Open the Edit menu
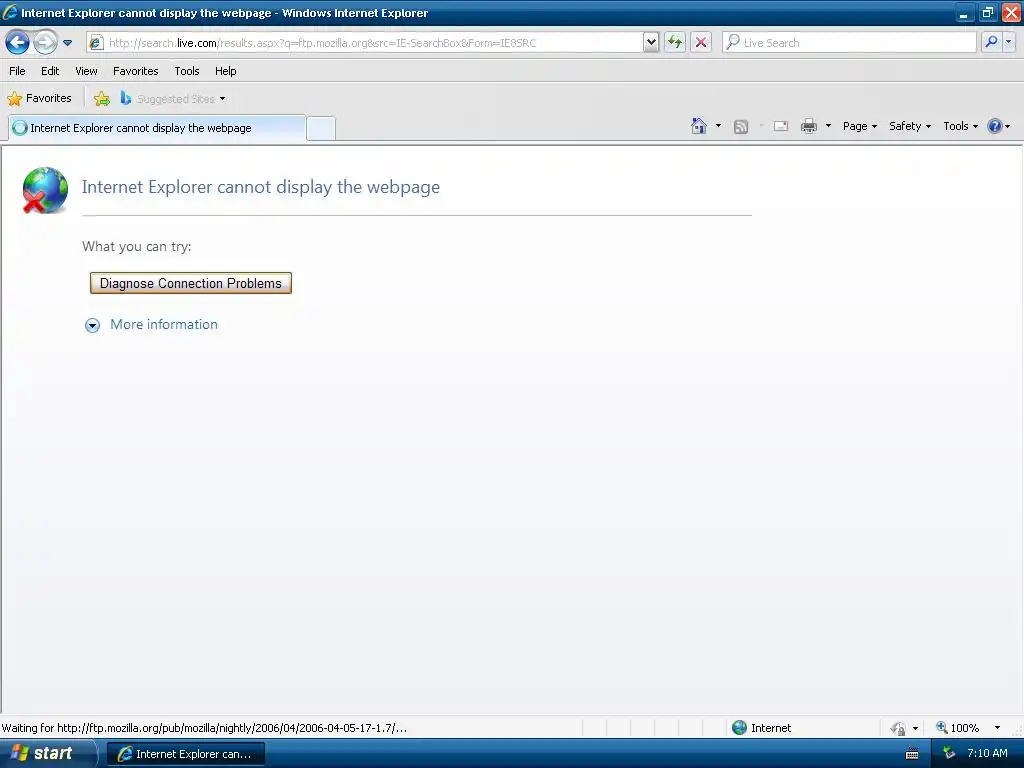 [50, 71]
